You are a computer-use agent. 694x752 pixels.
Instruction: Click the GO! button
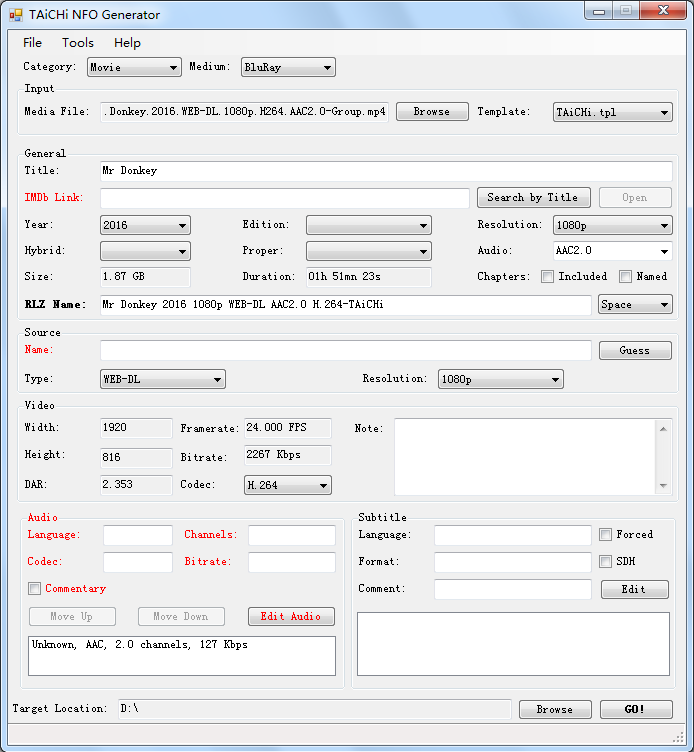tap(636, 709)
